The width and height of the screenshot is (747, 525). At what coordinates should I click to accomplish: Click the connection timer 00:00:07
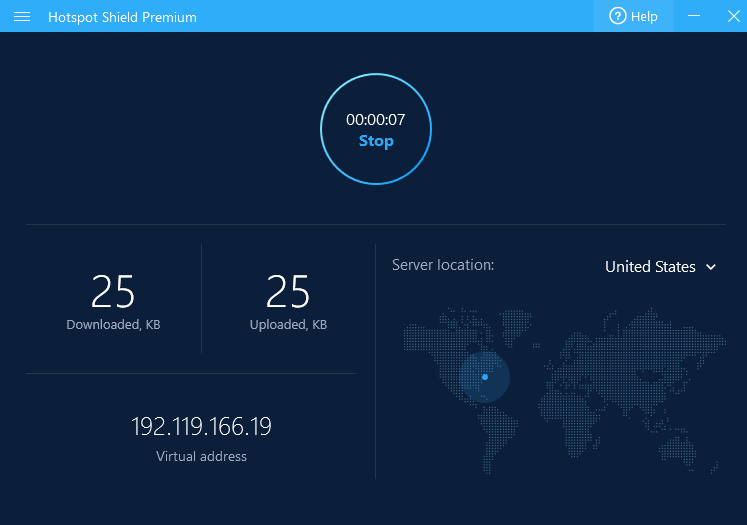[x=375, y=120]
